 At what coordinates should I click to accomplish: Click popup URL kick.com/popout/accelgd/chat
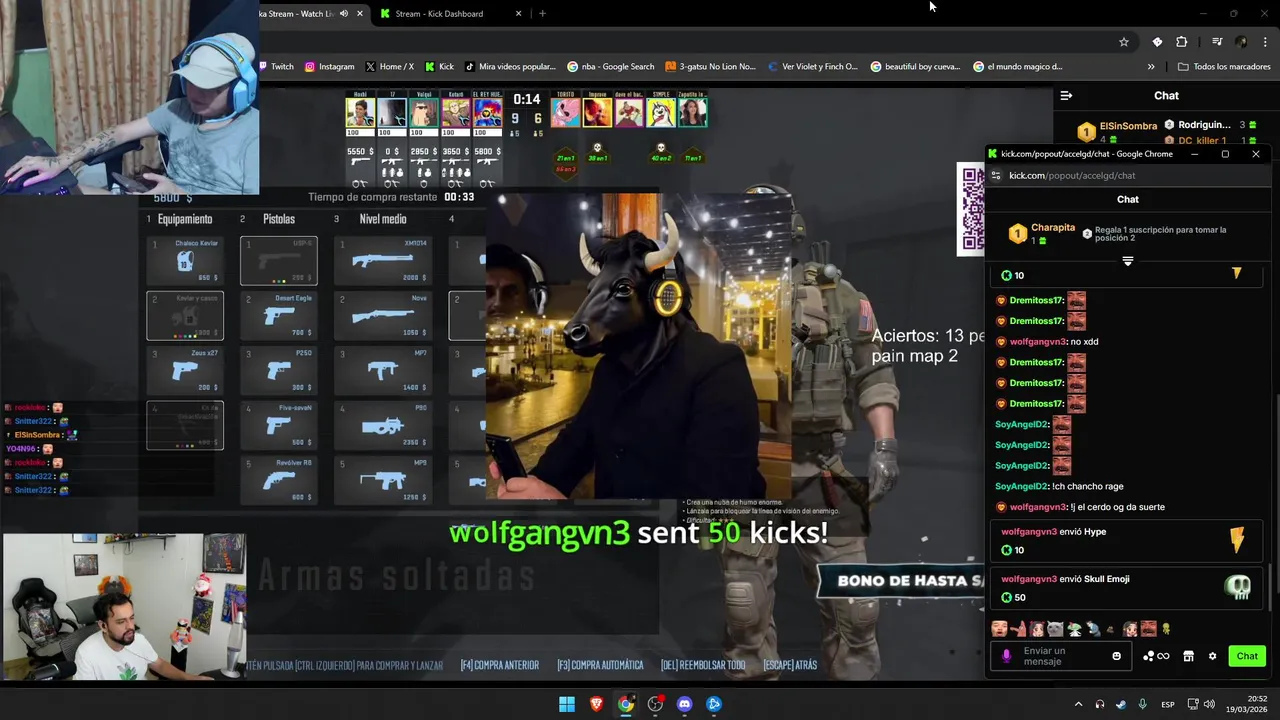(1072, 176)
